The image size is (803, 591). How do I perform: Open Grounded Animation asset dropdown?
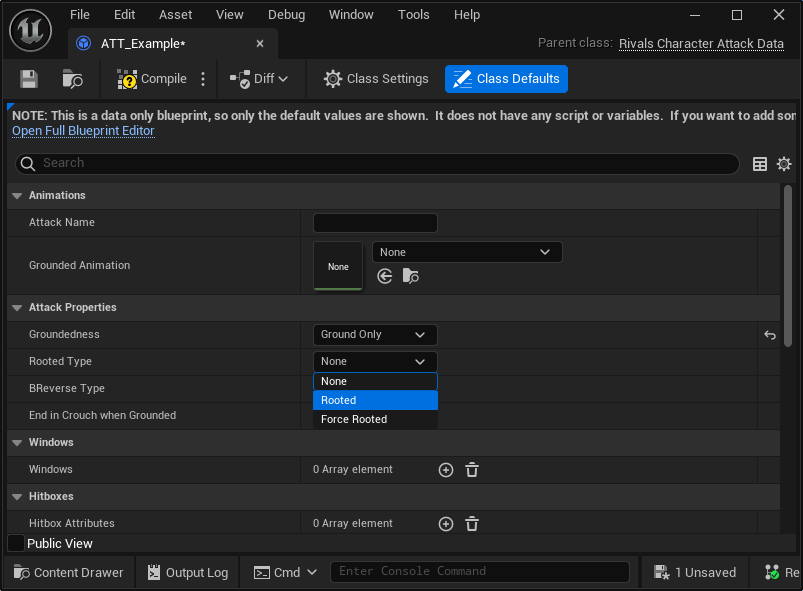(467, 252)
